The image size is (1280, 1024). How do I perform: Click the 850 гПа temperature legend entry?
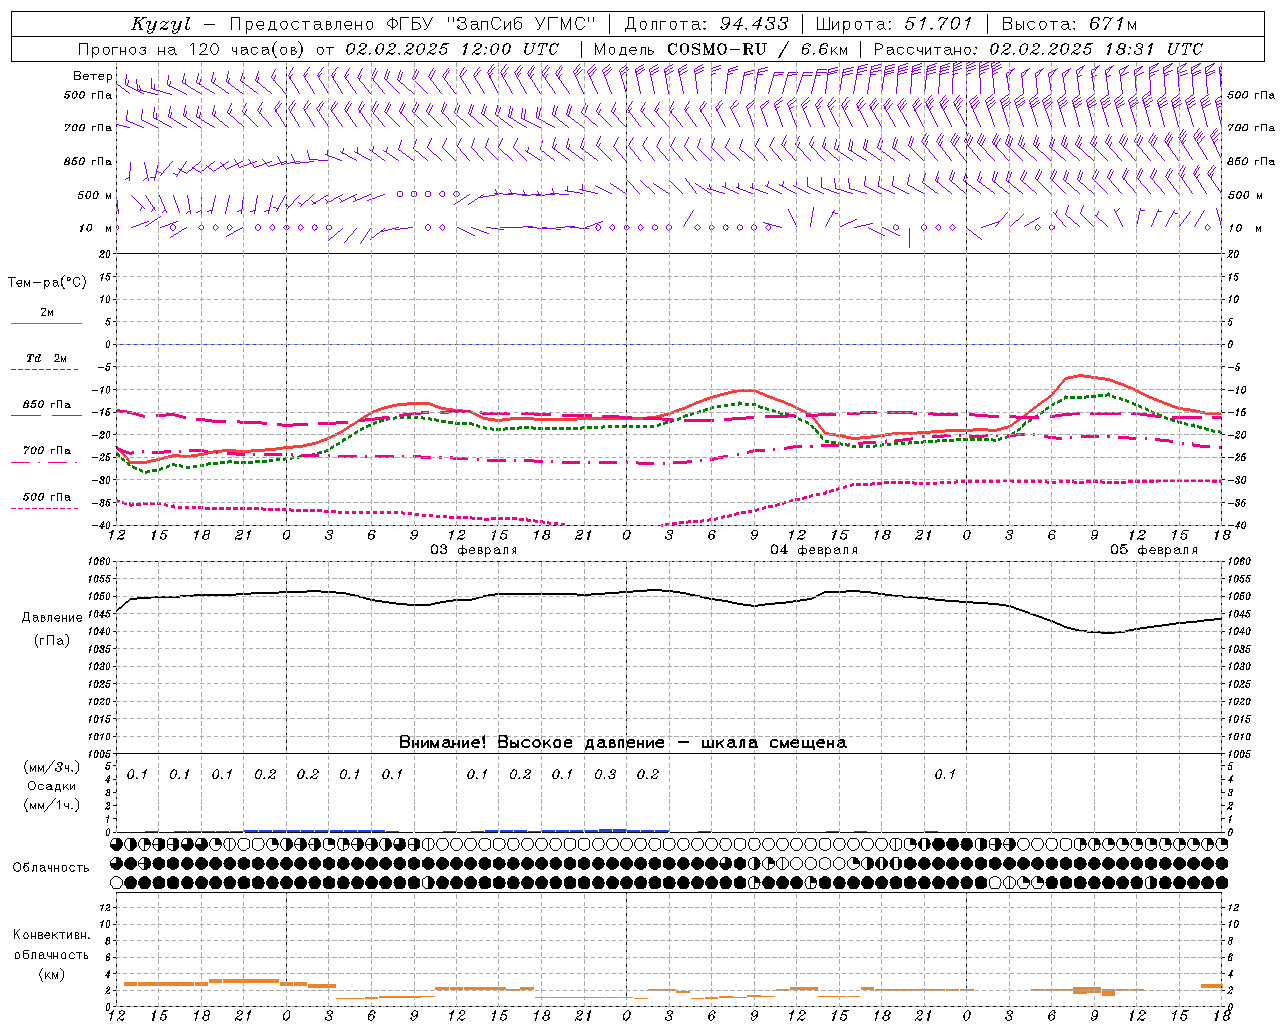[47, 405]
